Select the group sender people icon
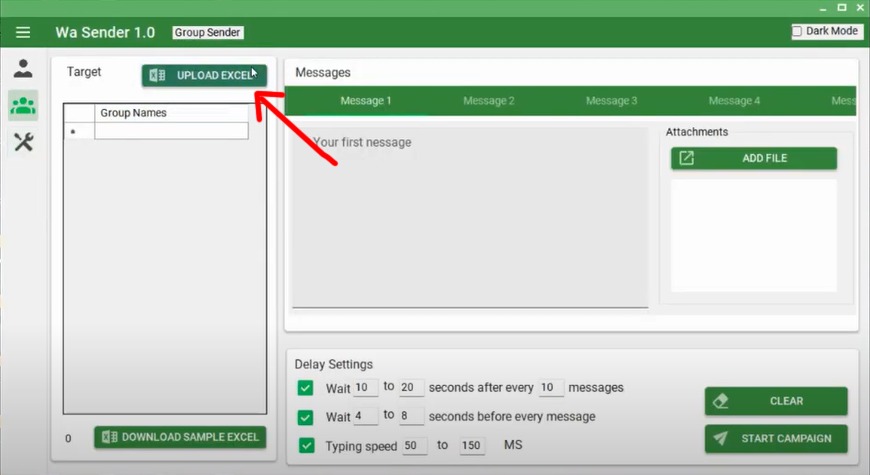This screenshot has width=870, height=475. [x=23, y=105]
